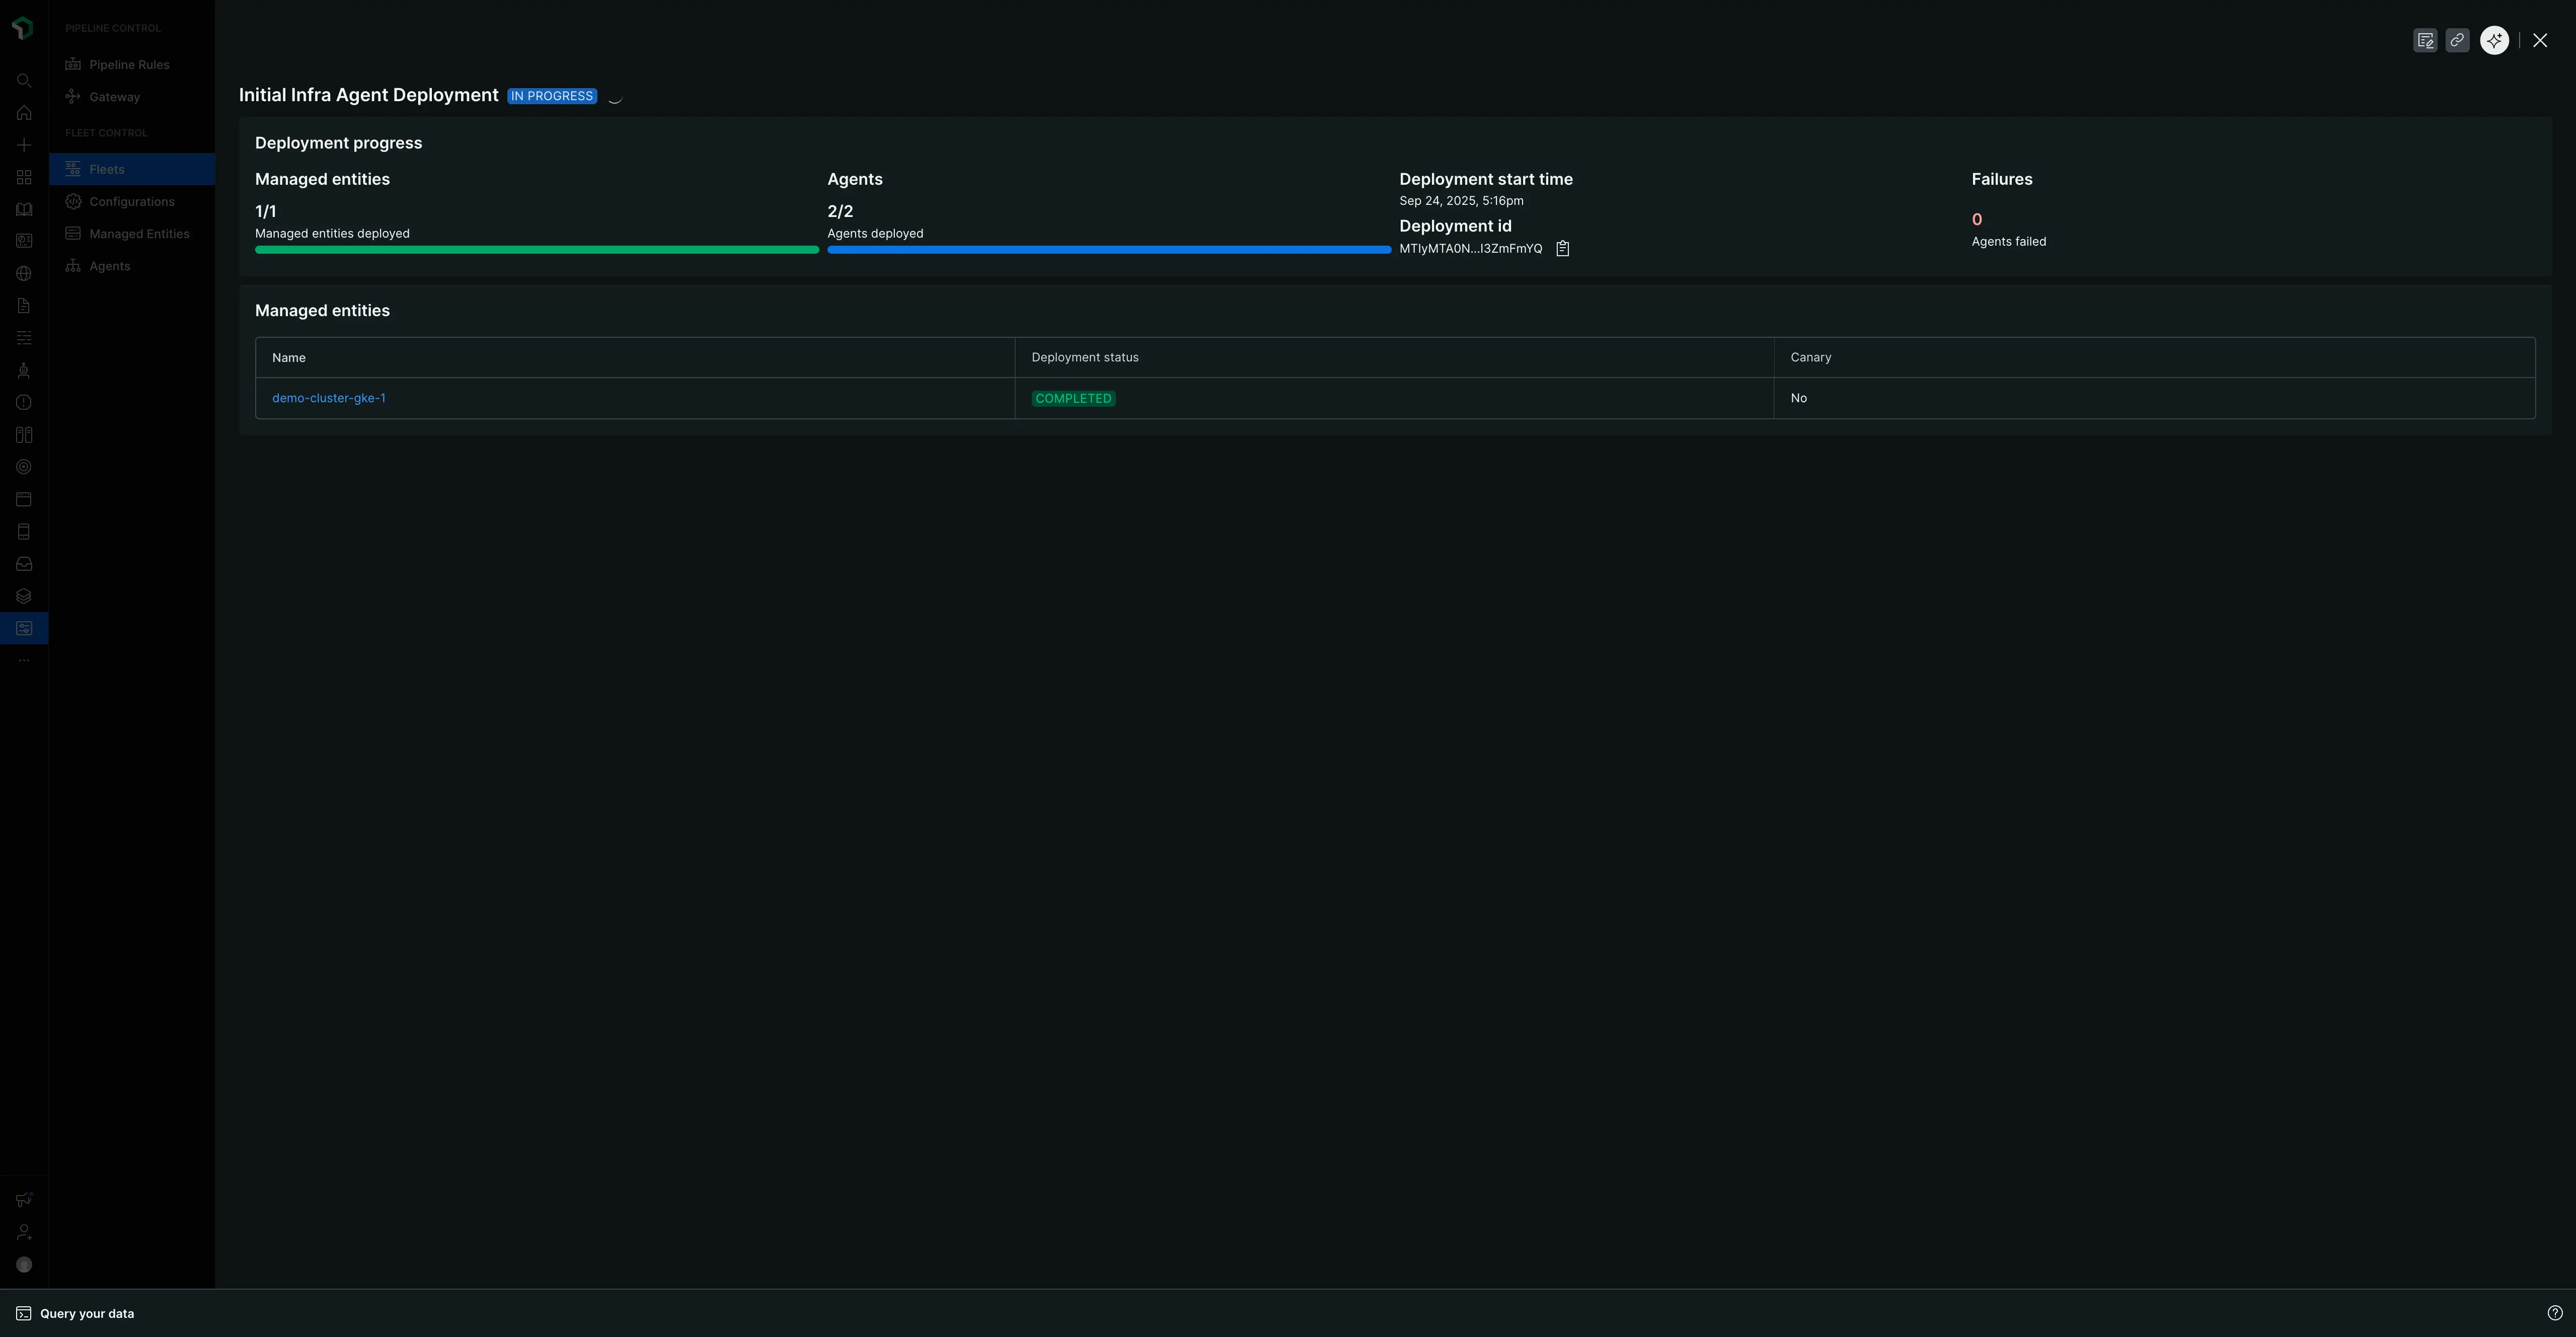Select Fleets in the Fleet Control menu
Image resolution: width=2576 pixels, height=1337 pixels.
coord(107,169)
